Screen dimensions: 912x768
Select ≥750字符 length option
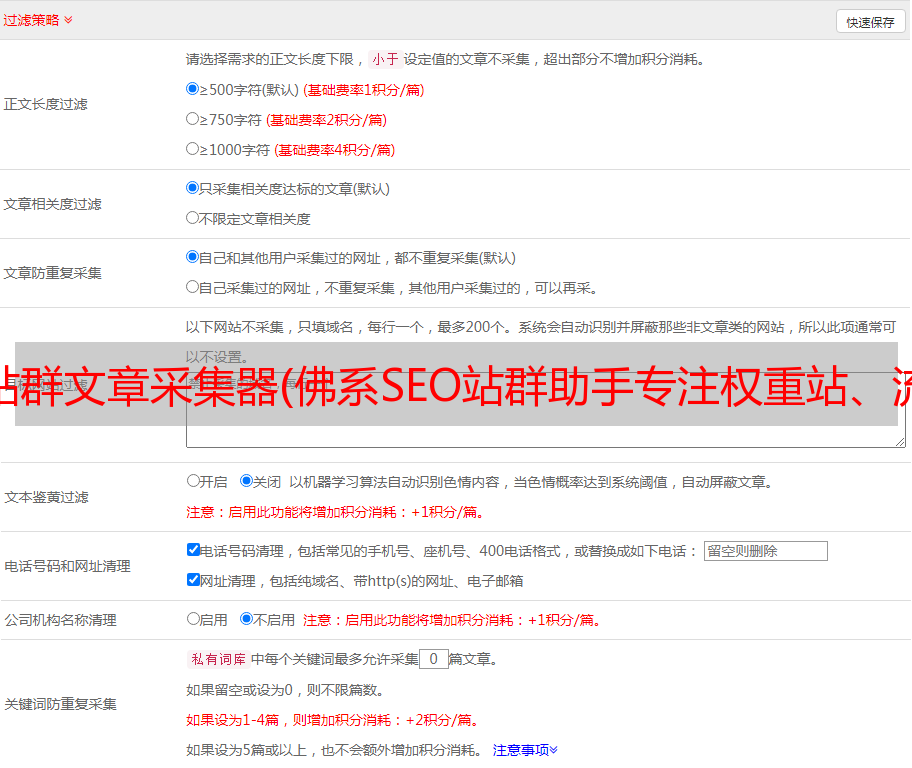pyautogui.click(x=193, y=119)
